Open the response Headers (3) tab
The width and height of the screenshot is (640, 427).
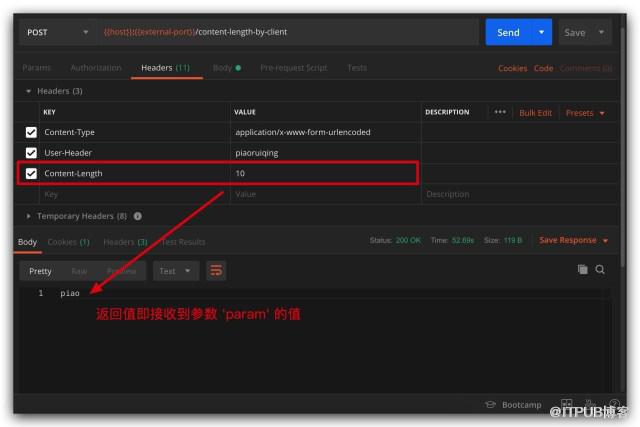click(x=125, y=242)
